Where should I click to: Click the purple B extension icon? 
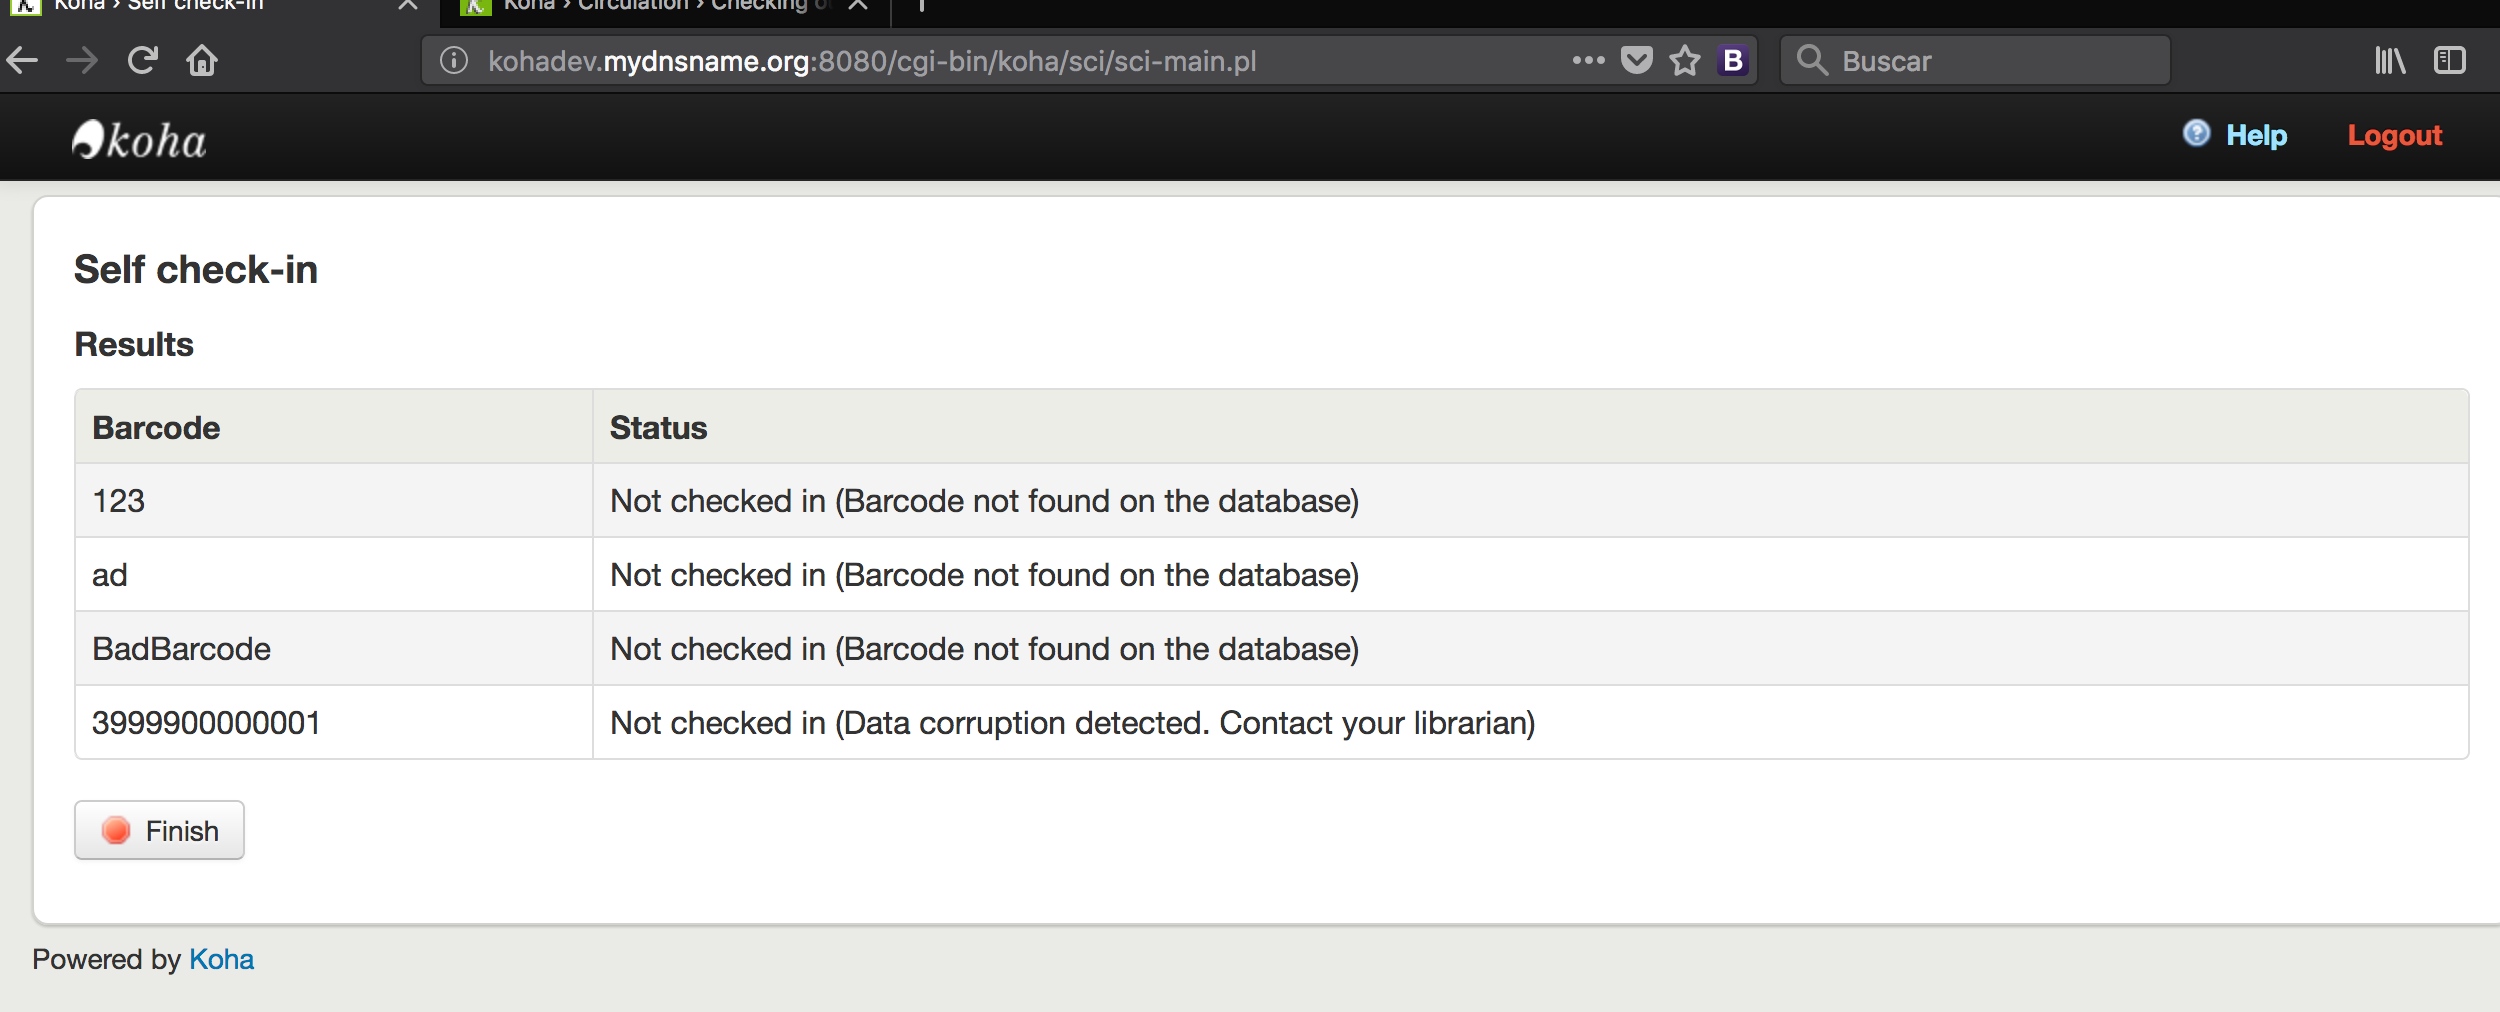coord(1733,61)
